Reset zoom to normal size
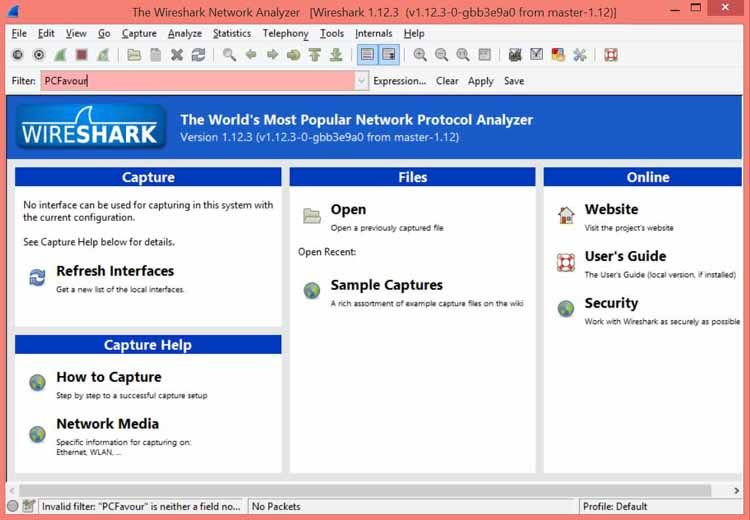The image size is (750, 520). pyautogui.click(x=463, y=55)
